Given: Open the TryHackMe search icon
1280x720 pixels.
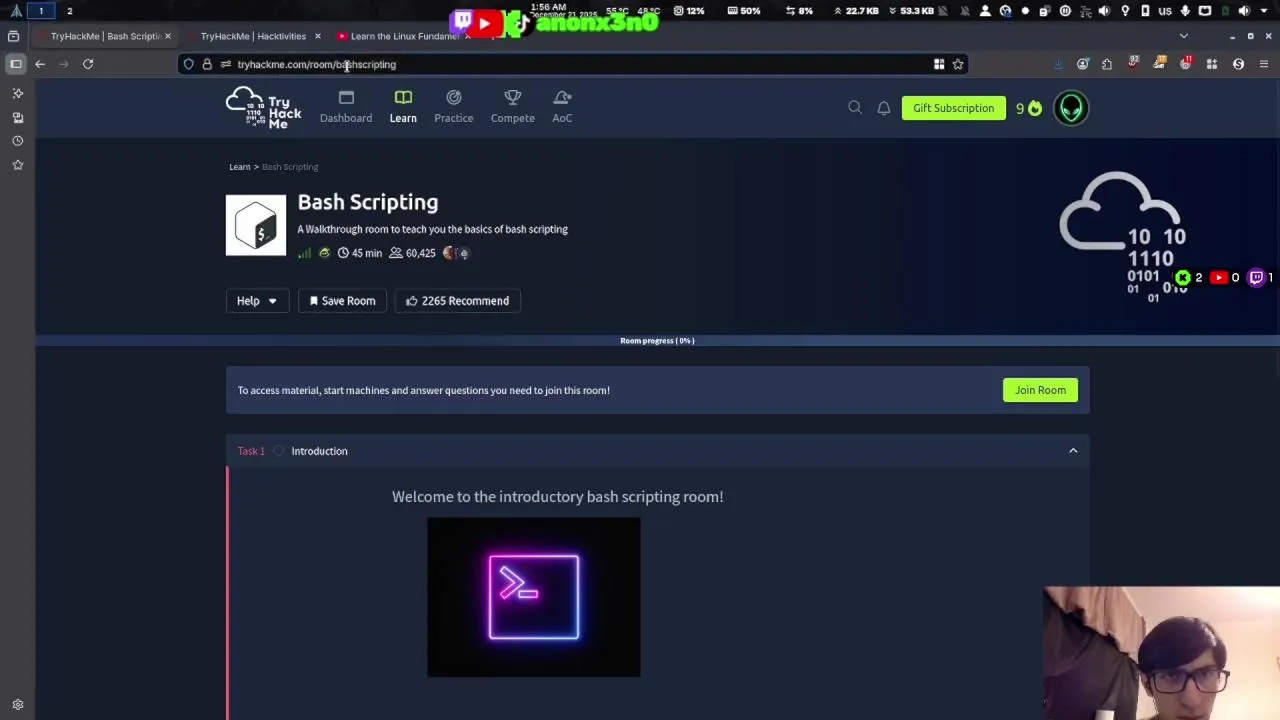Looking at the screenshot, I should 855,107.
